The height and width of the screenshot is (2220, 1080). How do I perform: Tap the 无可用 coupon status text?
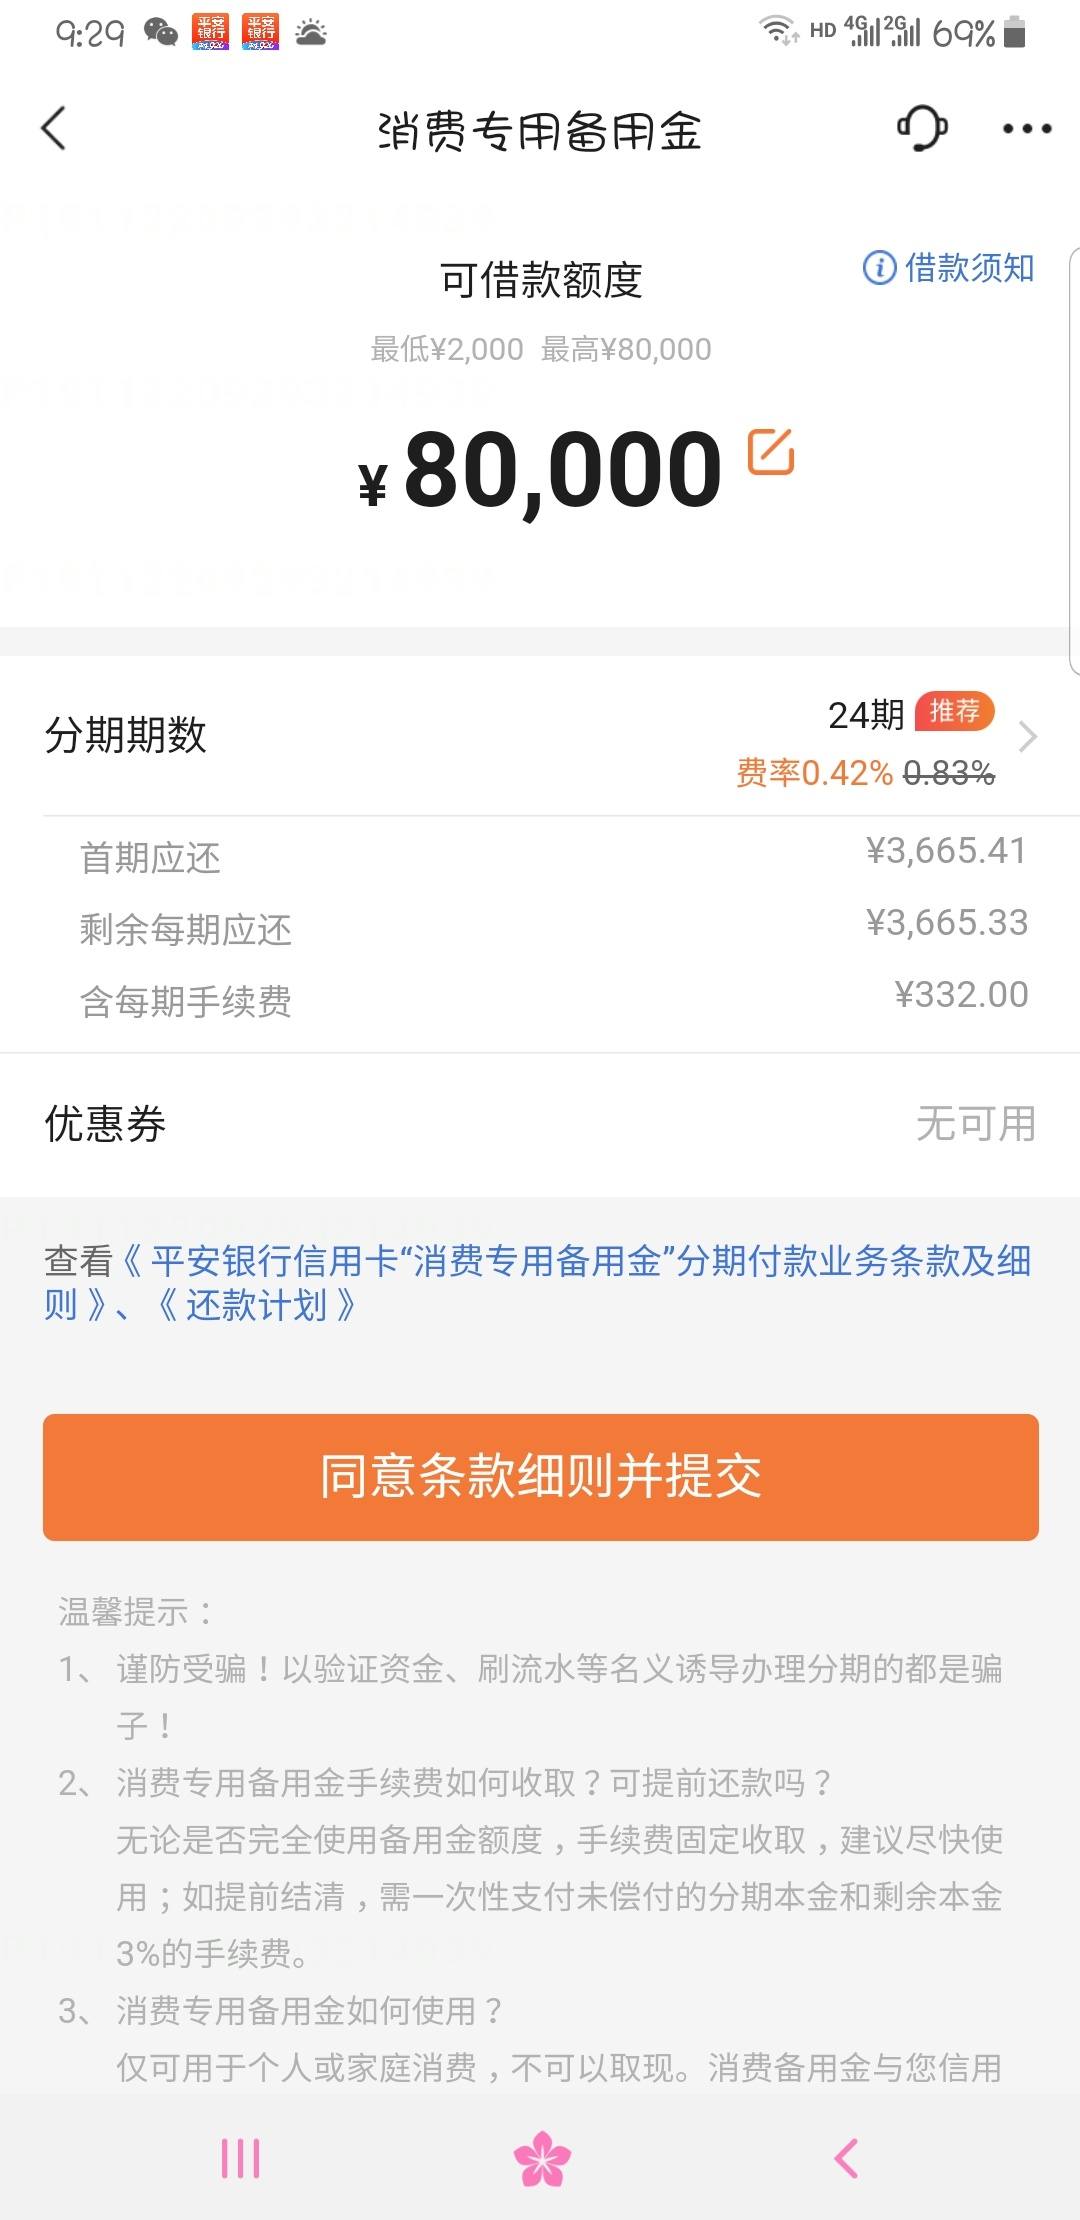[976, 1124]
